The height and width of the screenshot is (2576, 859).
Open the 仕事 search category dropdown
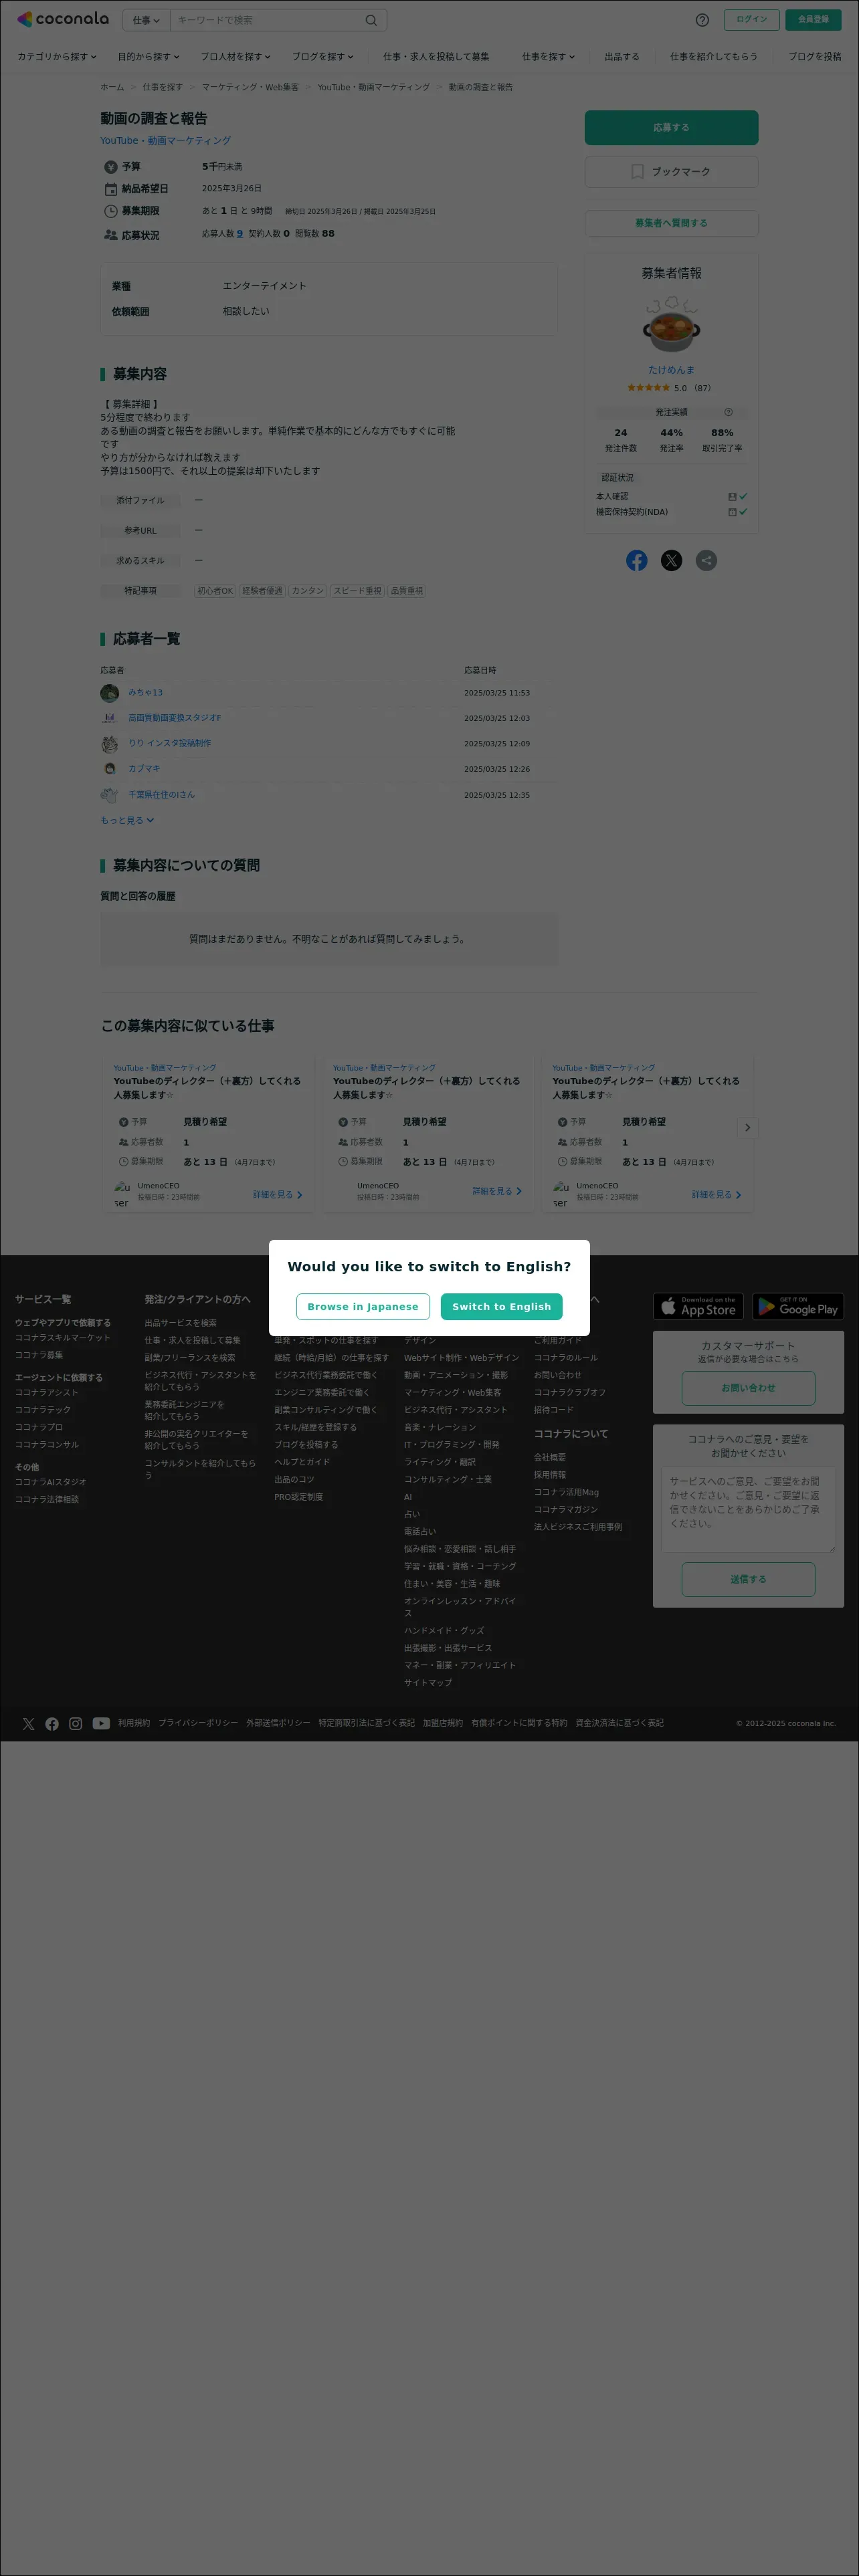(x=146, y=20)
